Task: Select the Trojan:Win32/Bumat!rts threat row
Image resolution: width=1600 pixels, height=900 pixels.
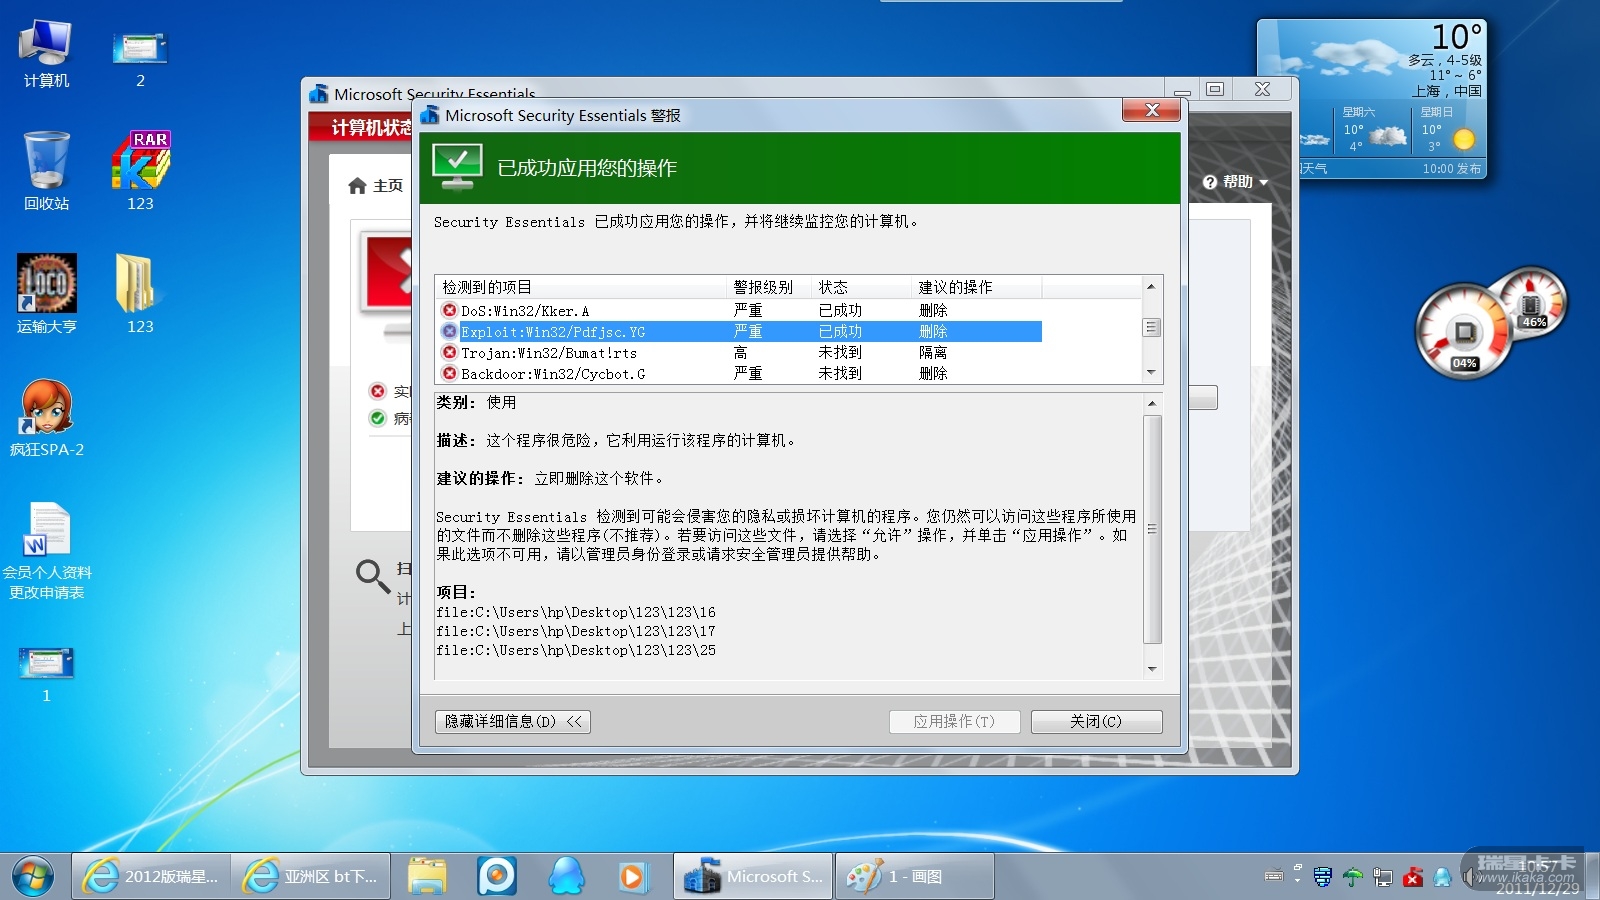Action: [740, 352]
